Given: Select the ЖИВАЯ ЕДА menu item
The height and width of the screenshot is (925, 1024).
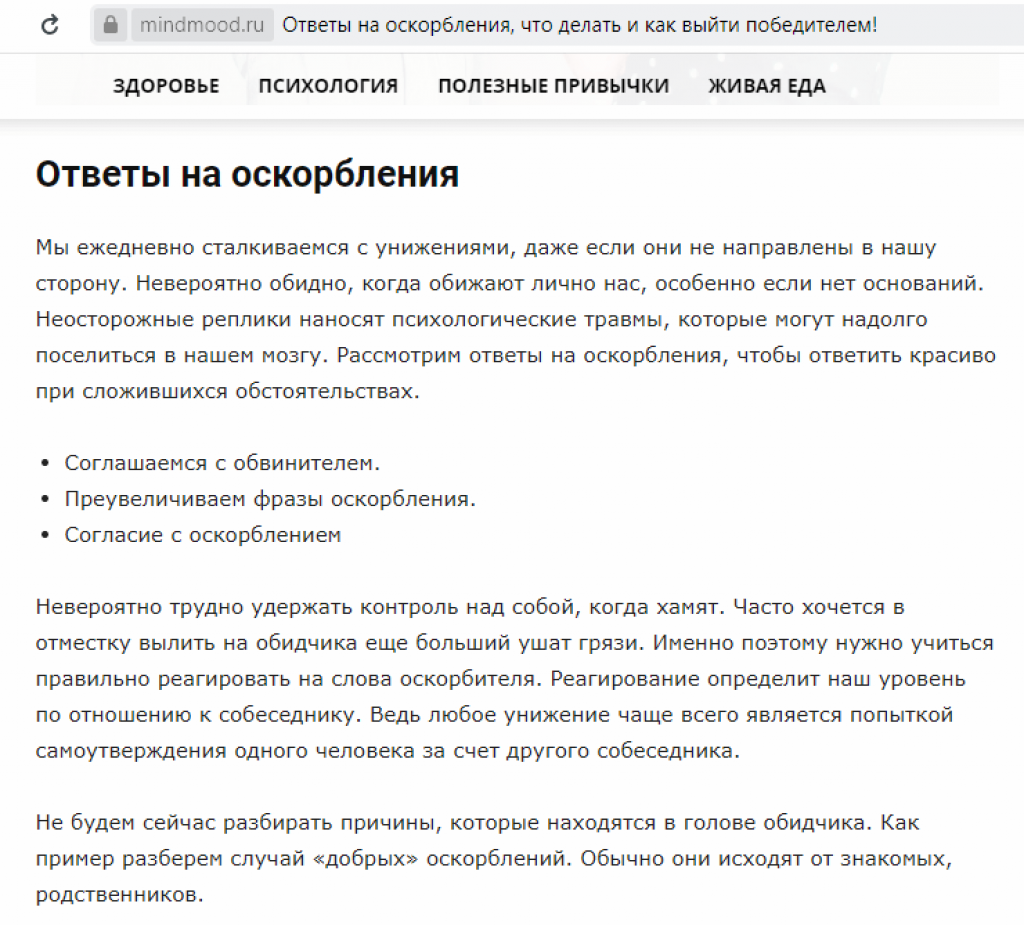Looking at the screenshot, I should [767, 86].
